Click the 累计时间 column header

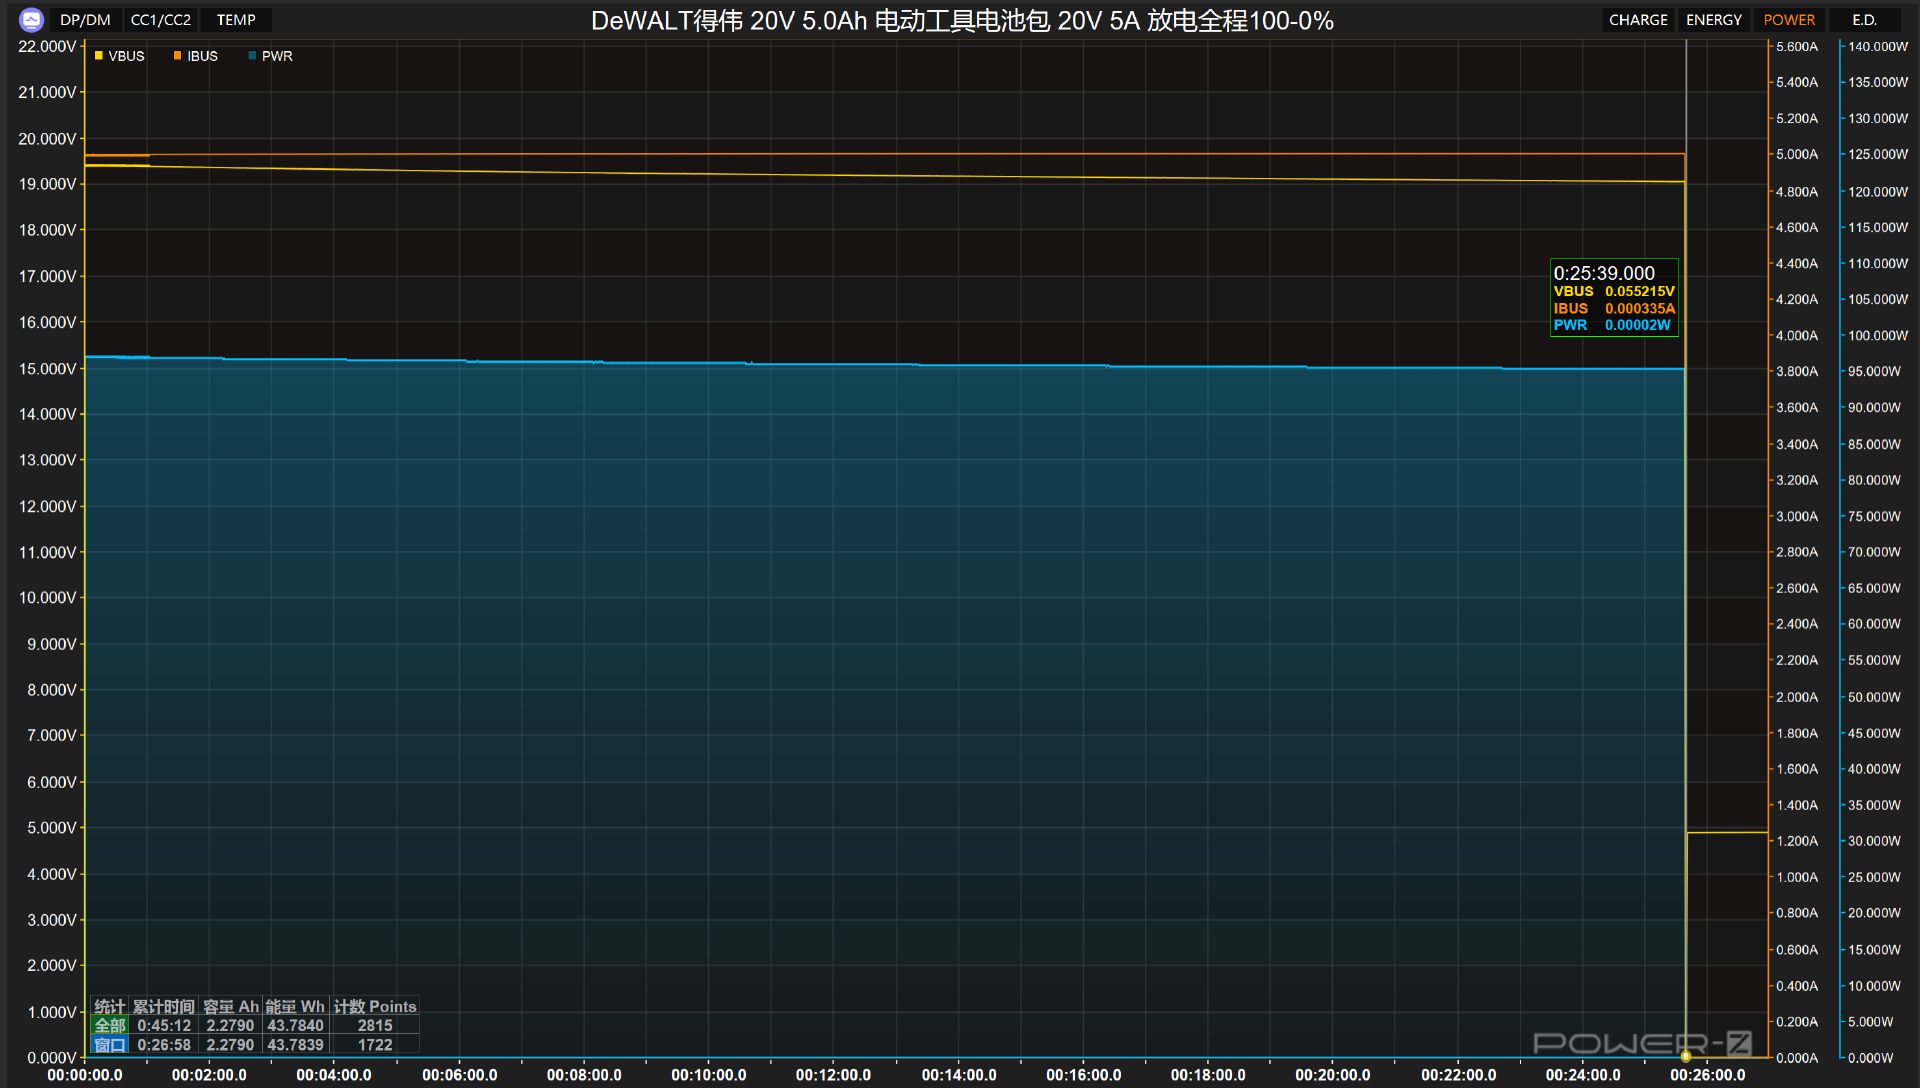tap(164, 1006)
